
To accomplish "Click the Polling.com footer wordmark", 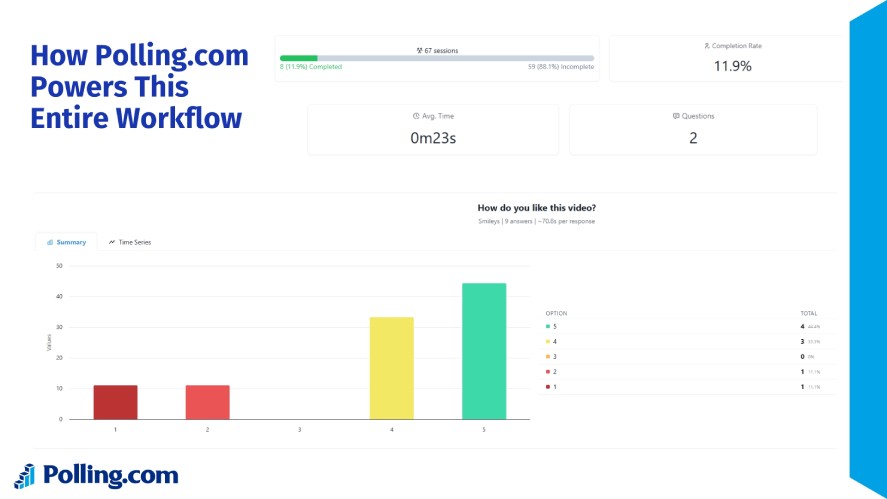I will (x=111, y=476).
